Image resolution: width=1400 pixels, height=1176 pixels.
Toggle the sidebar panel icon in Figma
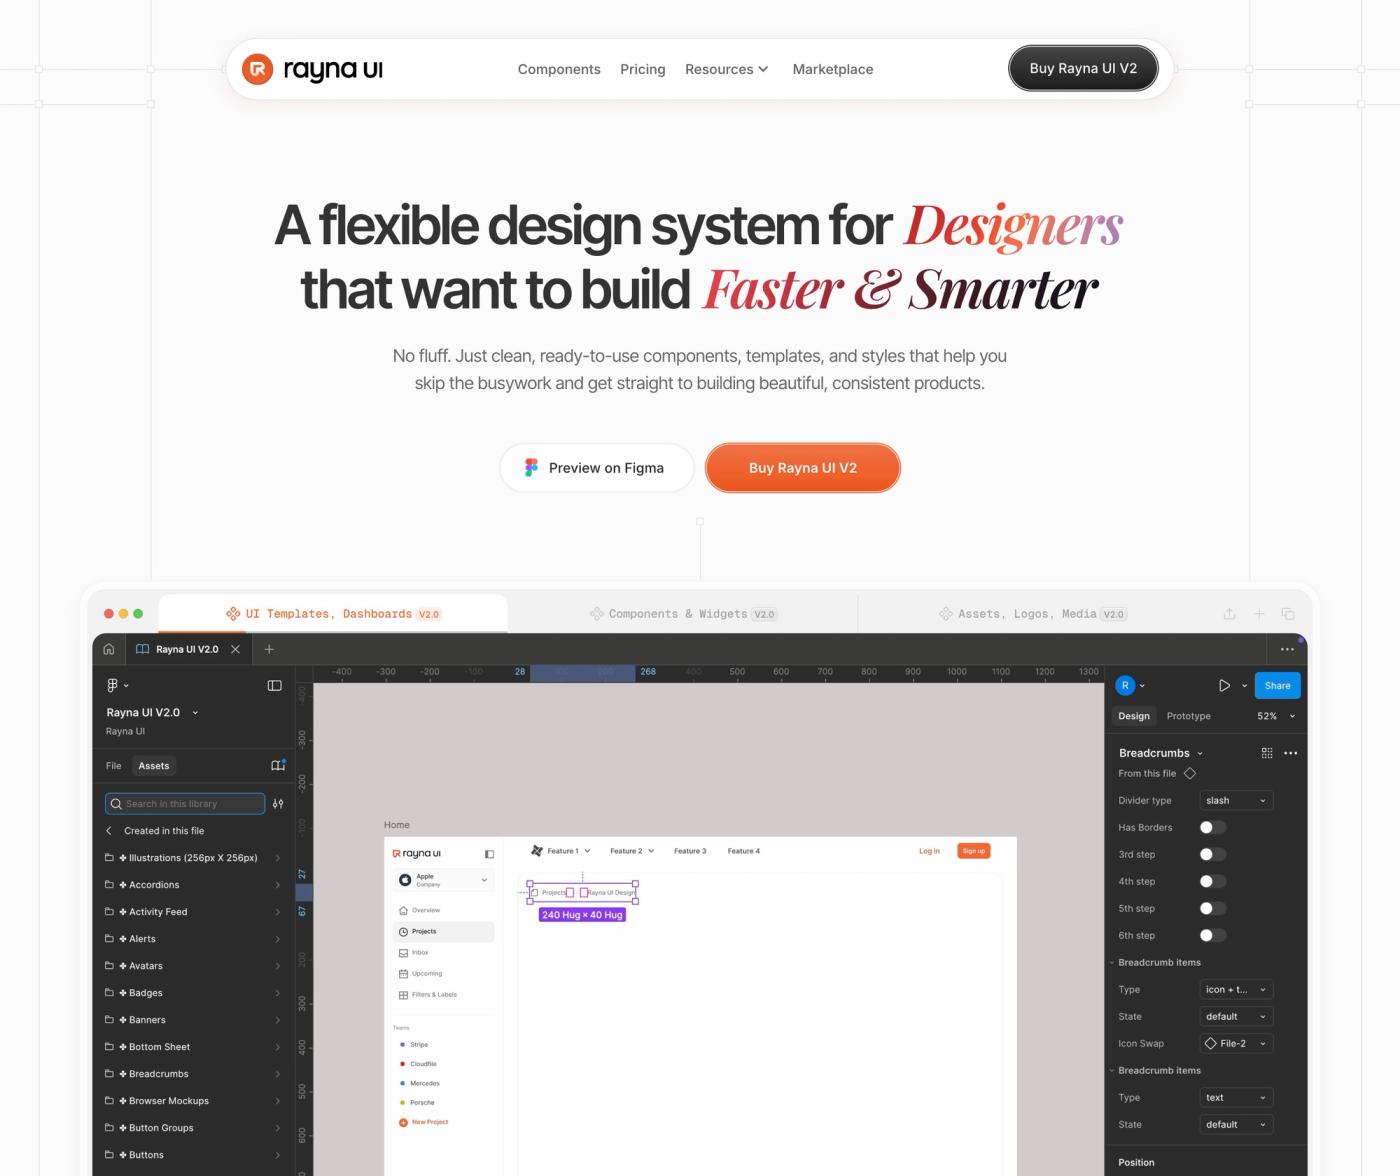[x=275, y=685]
